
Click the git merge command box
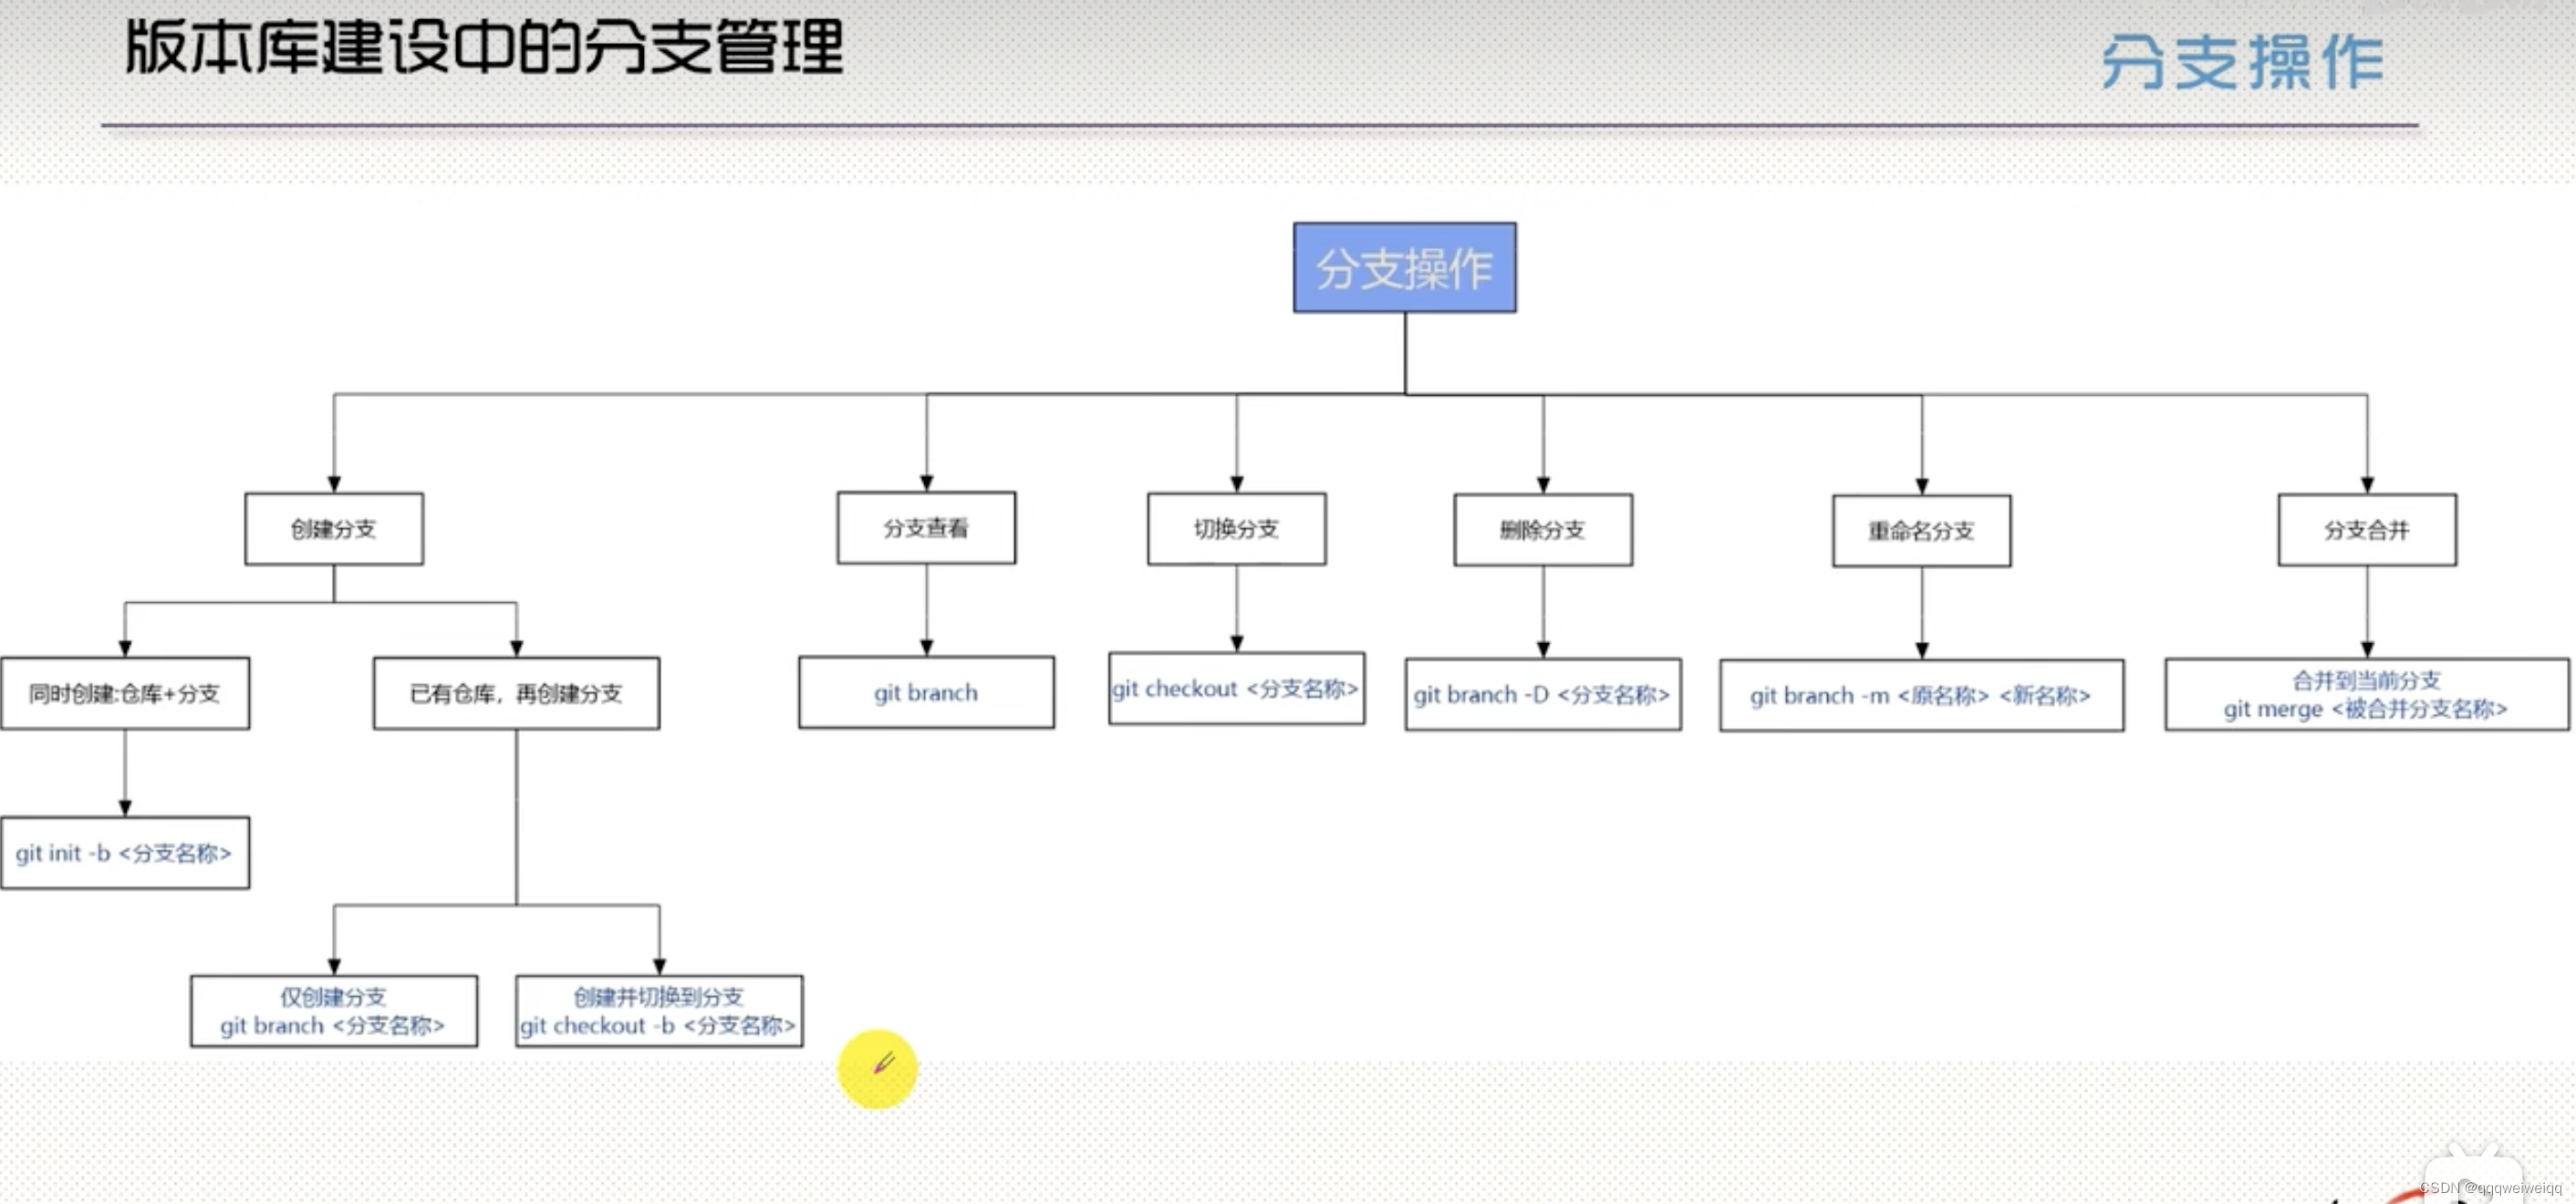click(x=2366, y=695)
